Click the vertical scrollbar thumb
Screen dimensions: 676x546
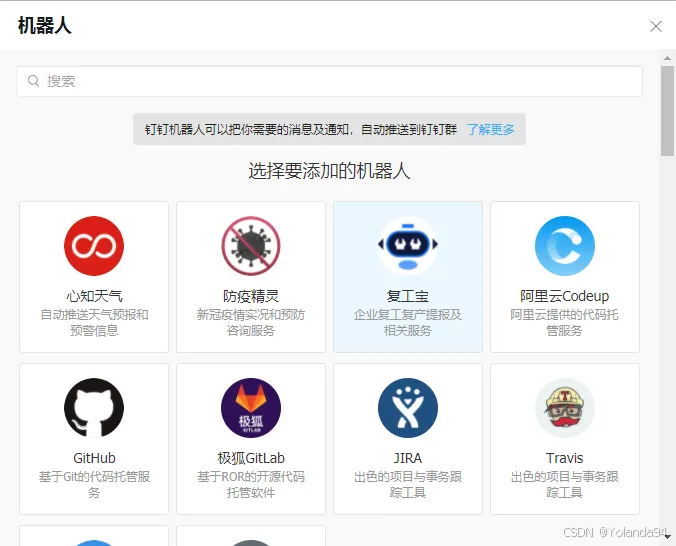[x=667, y=111]
